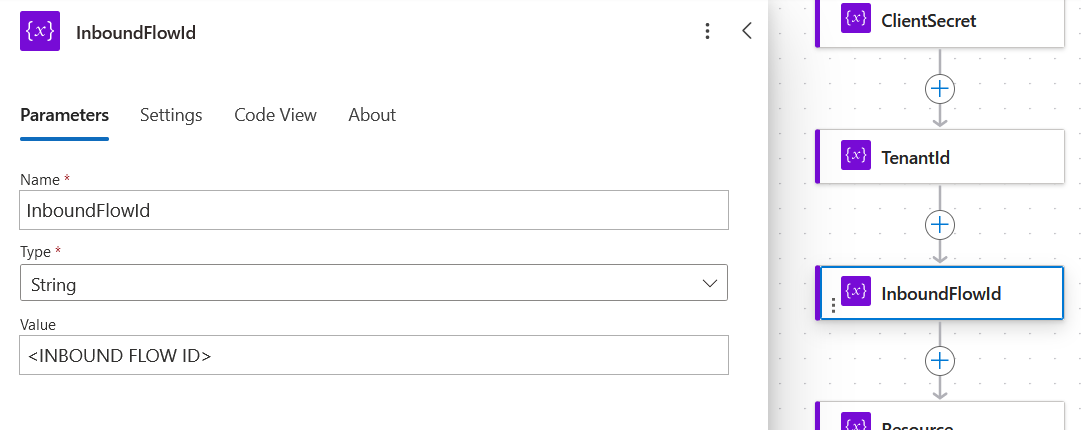Switch to the Code View tab
The image size is (1081, 430).
coord(275,115)
